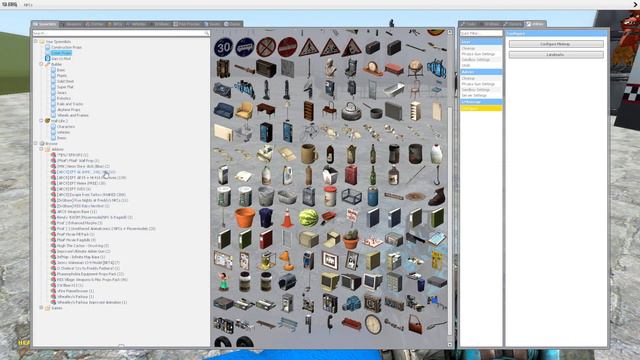Spawn the white bathtub prop
The image size is (640, 360).
[394, 89]
